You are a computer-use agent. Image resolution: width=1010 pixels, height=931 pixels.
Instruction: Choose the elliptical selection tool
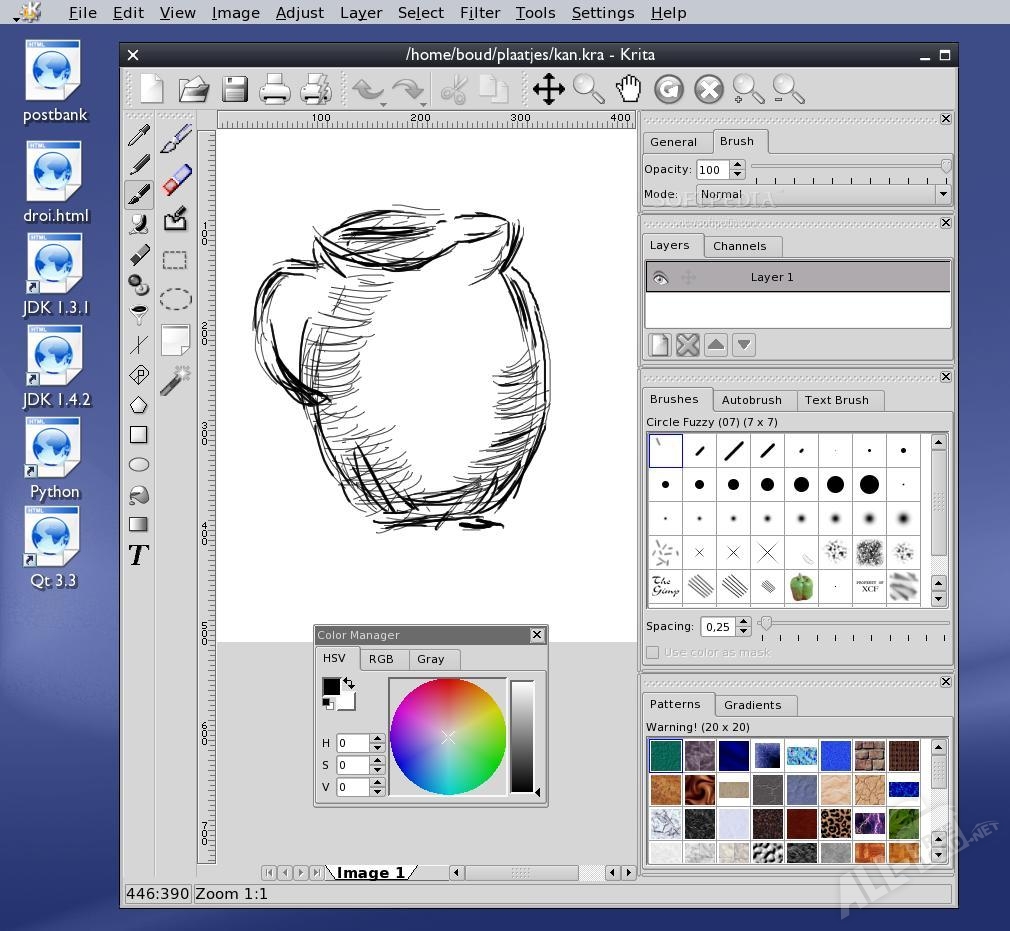tap(176, 299)
